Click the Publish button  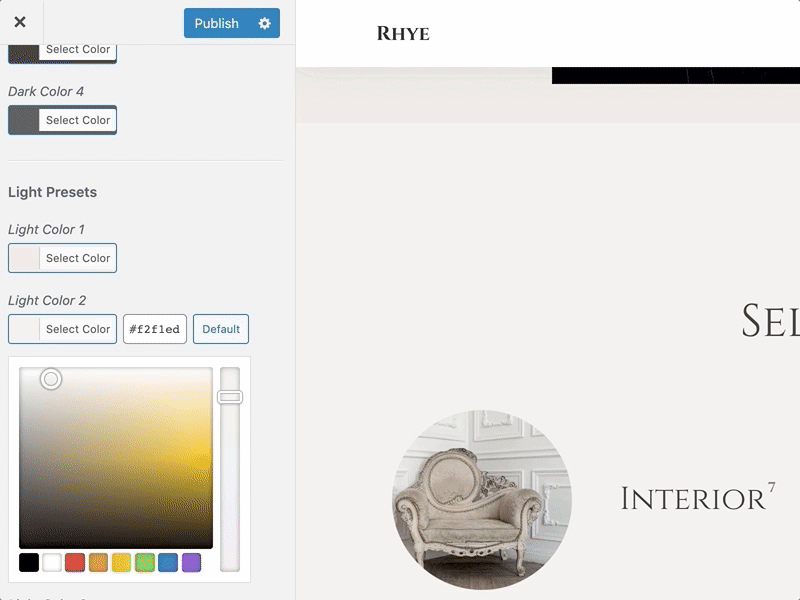pos(217,23)
